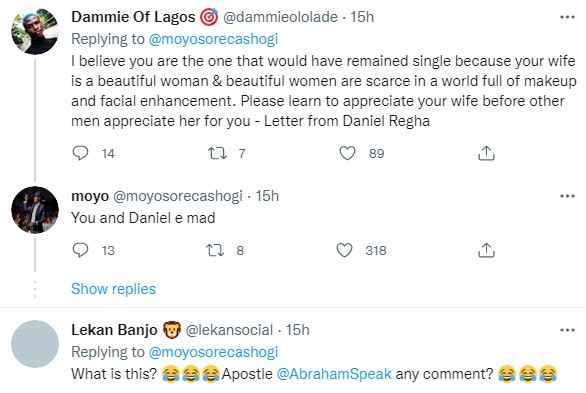Open @AbrahamSpeak mention link

coord(334,374)
